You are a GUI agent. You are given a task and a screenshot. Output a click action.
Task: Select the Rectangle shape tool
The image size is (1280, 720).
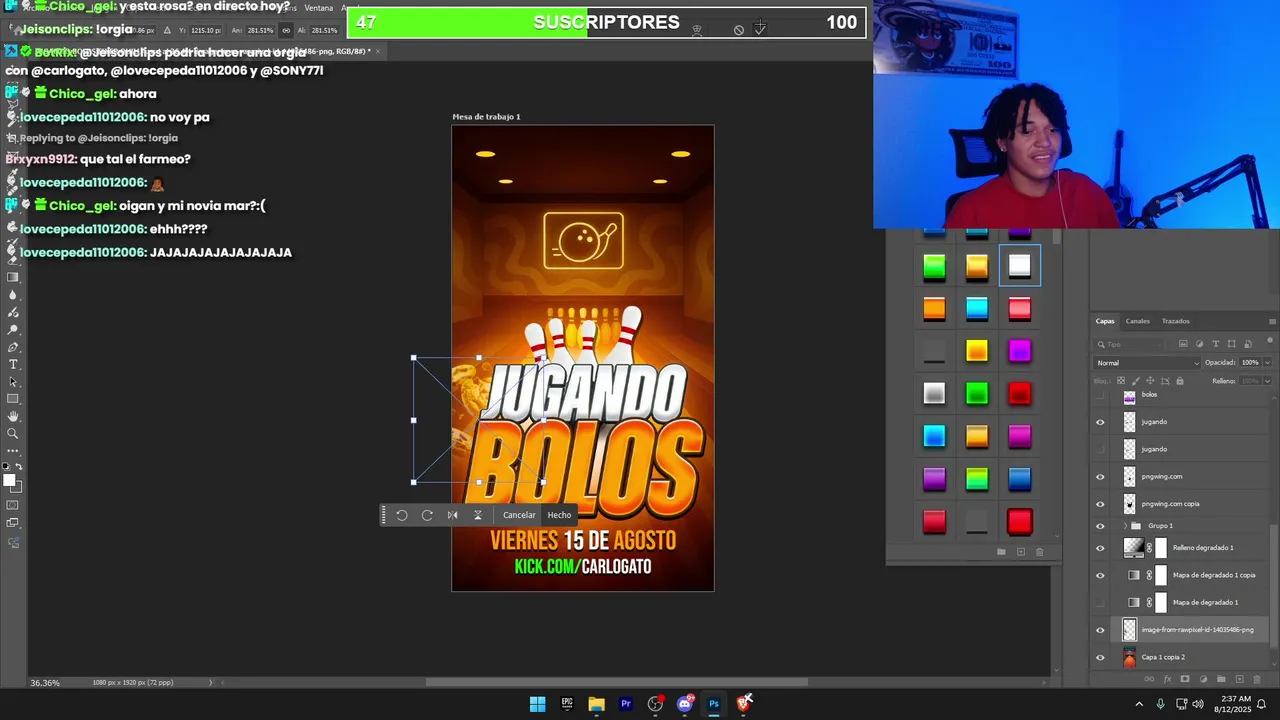pyautogui.click(x=13, y=399)
